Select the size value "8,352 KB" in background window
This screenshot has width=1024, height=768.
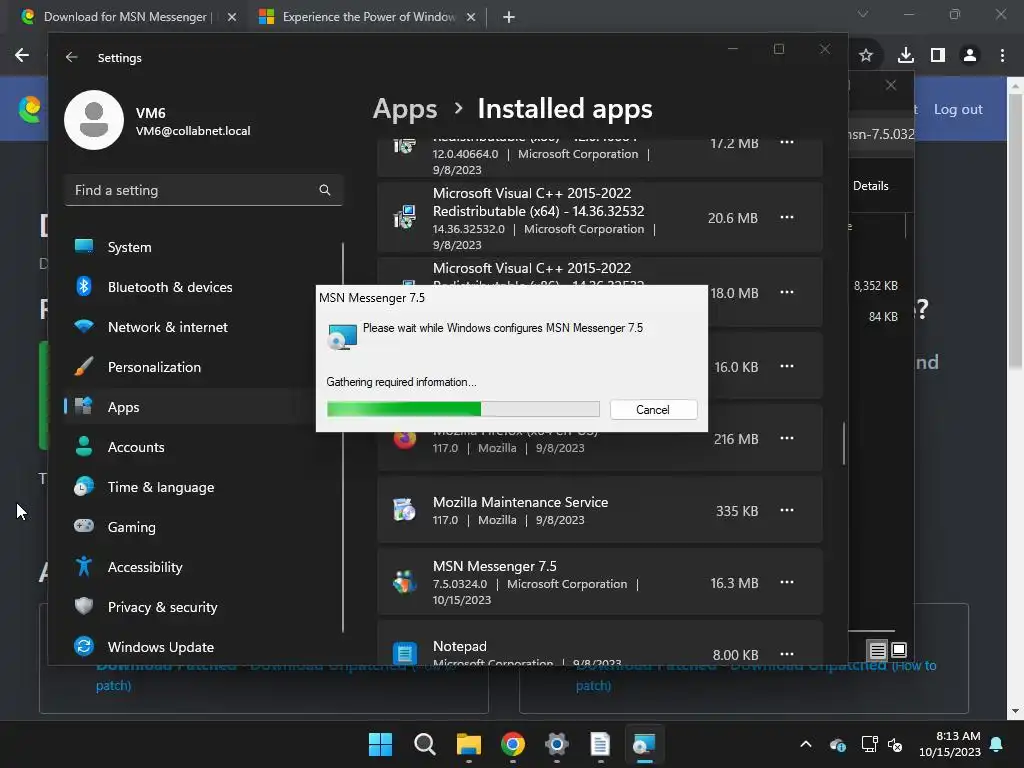click(x=876, y=285)
